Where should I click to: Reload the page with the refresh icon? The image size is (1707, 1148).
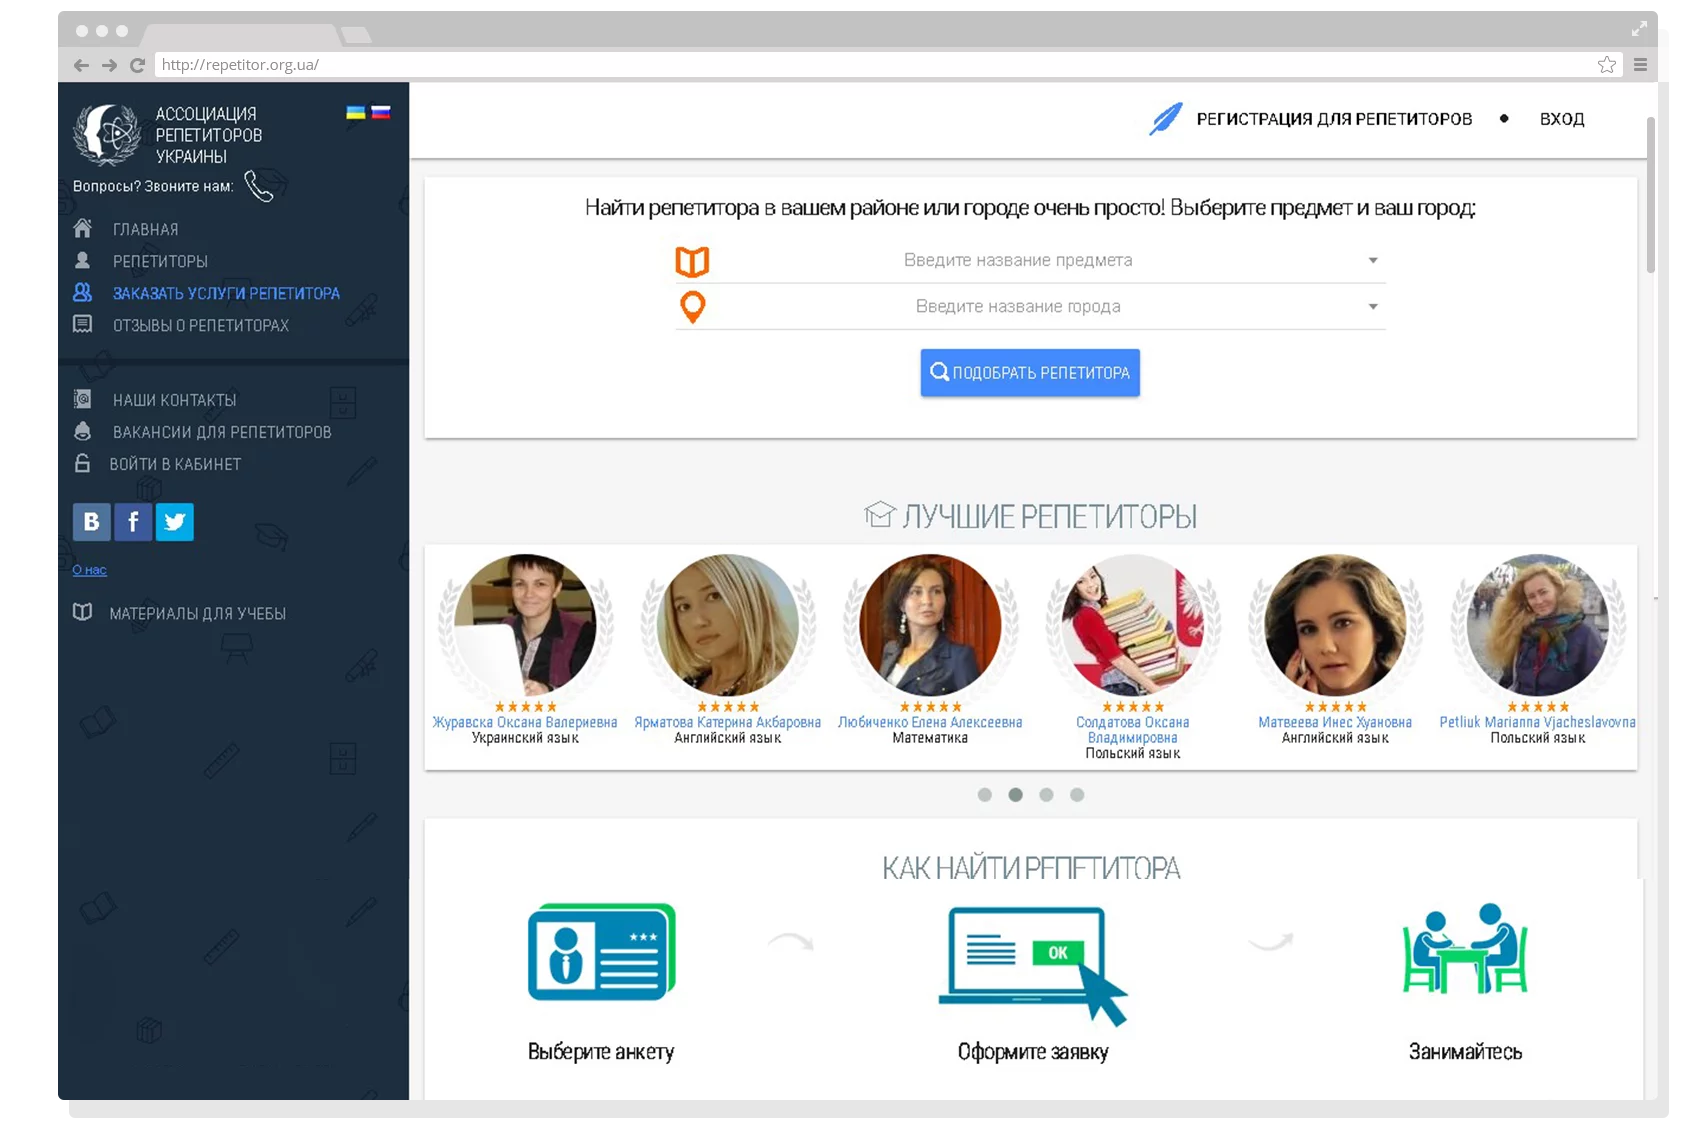coord(137,65)
